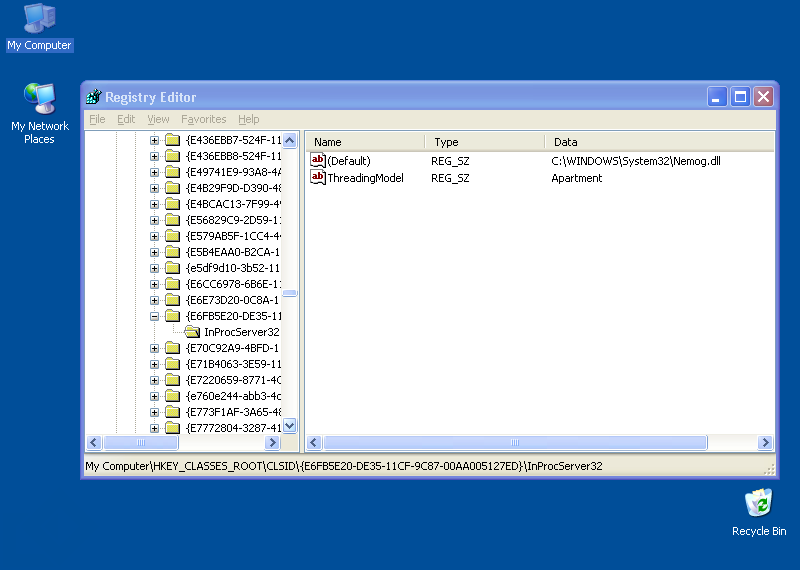This screenshot has height=570, width=800.
Task: Maximize the Registry Editor window
Action: (740, 96)
